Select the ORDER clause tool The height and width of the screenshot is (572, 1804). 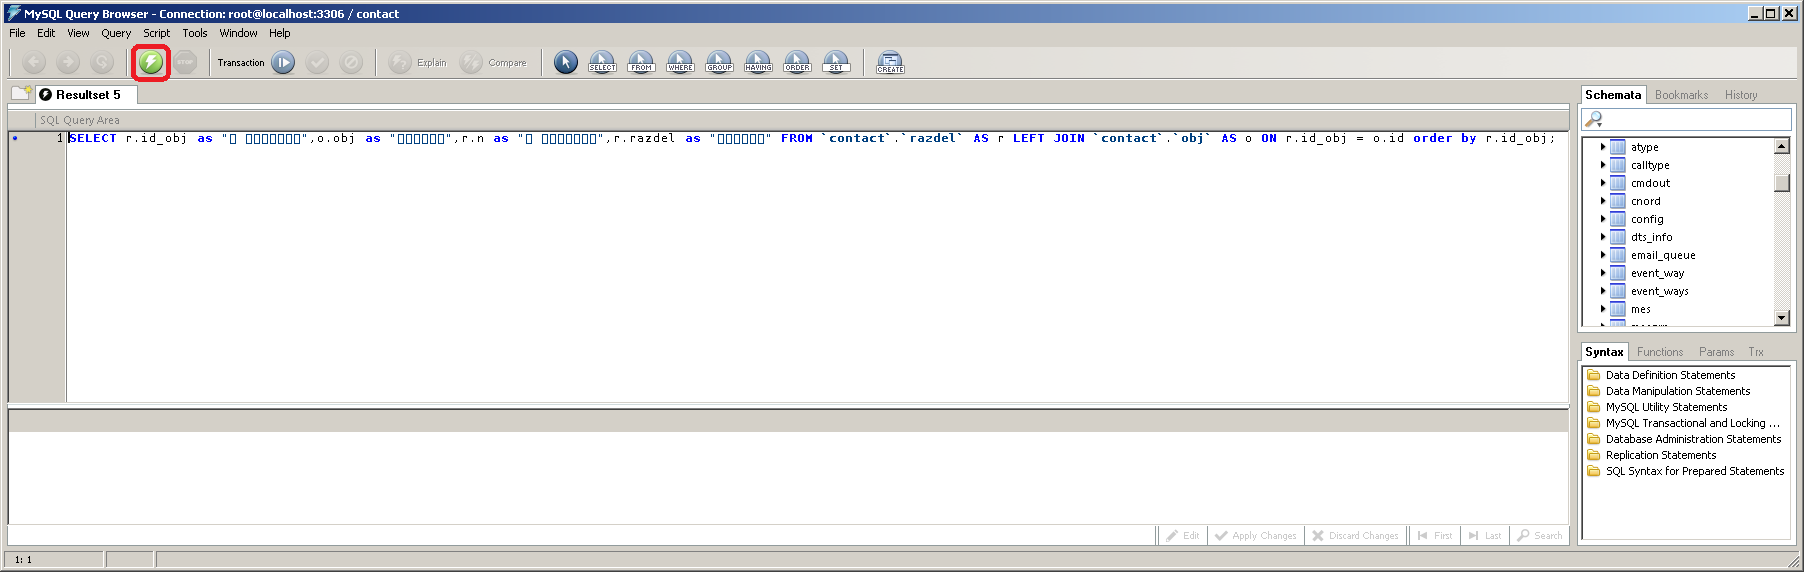pyautogui.click(x=797, y=63)
